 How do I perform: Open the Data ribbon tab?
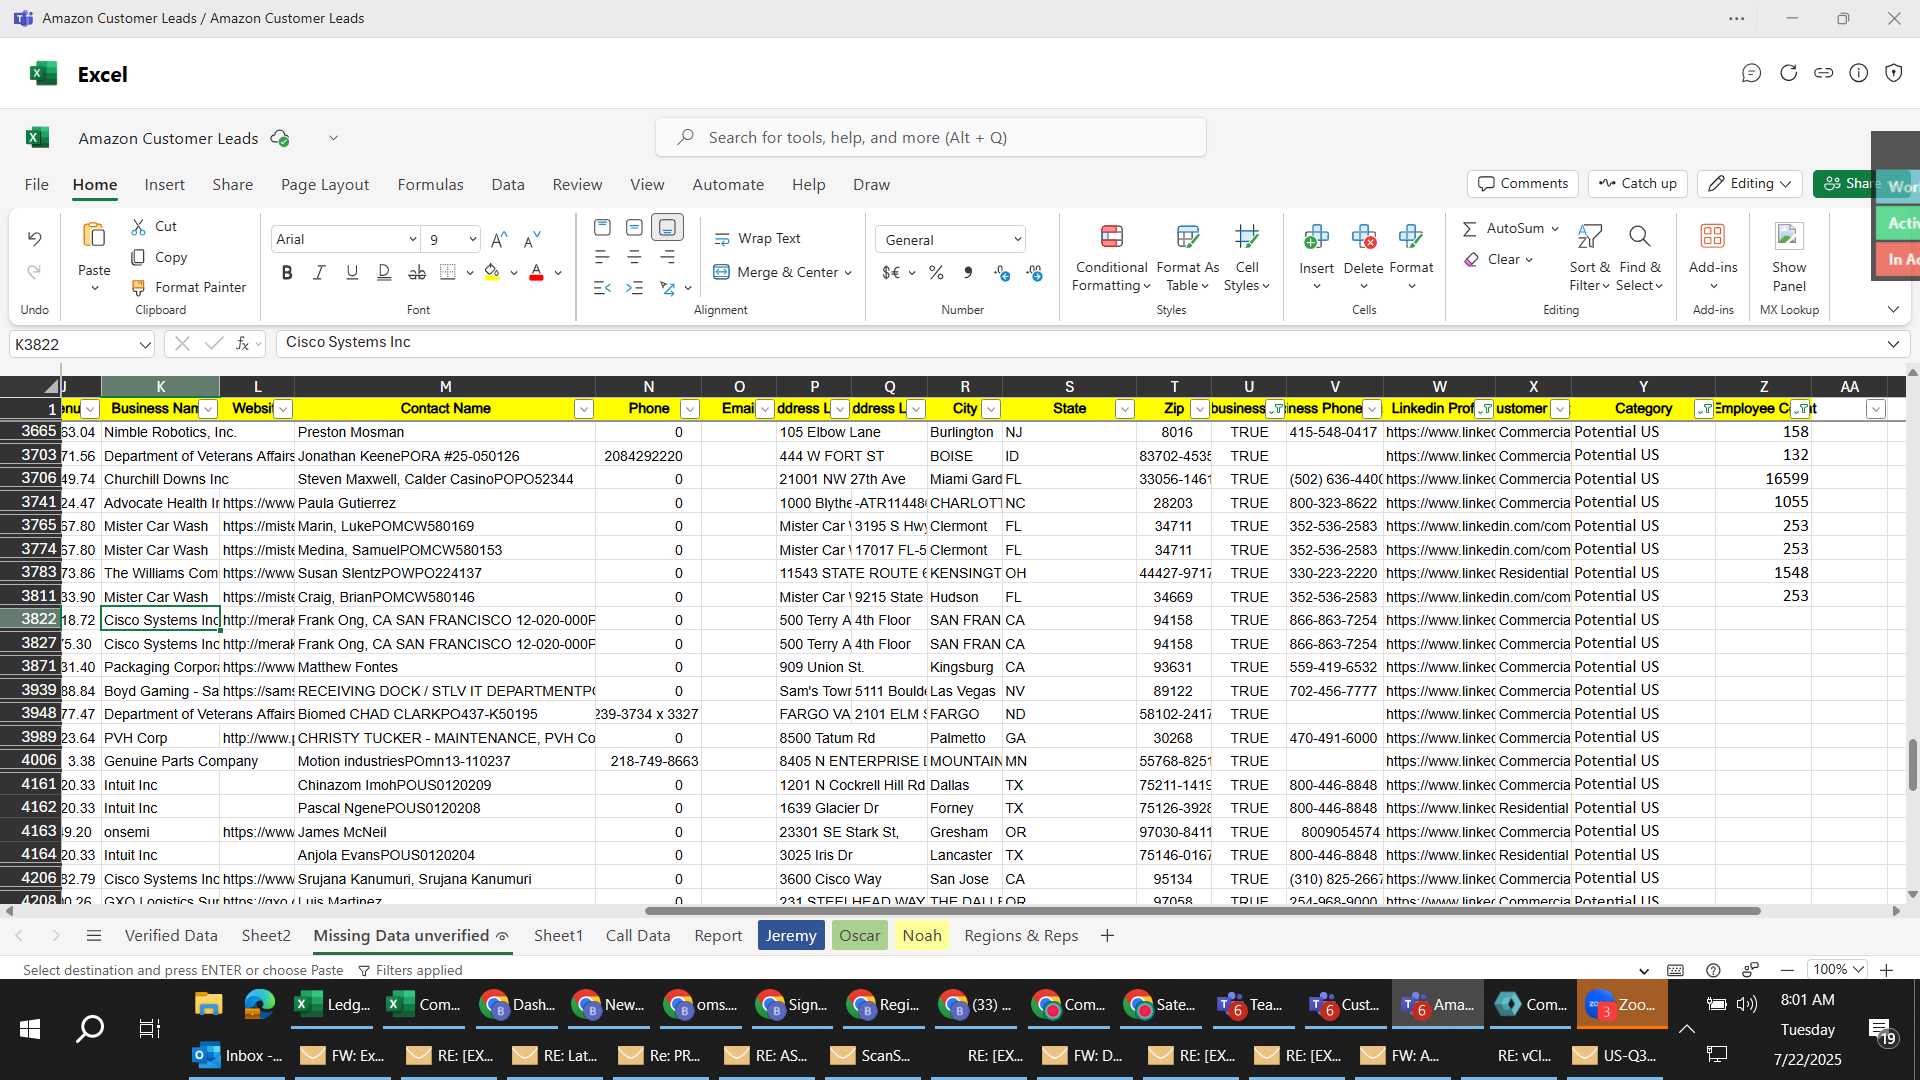coord(508,185)
